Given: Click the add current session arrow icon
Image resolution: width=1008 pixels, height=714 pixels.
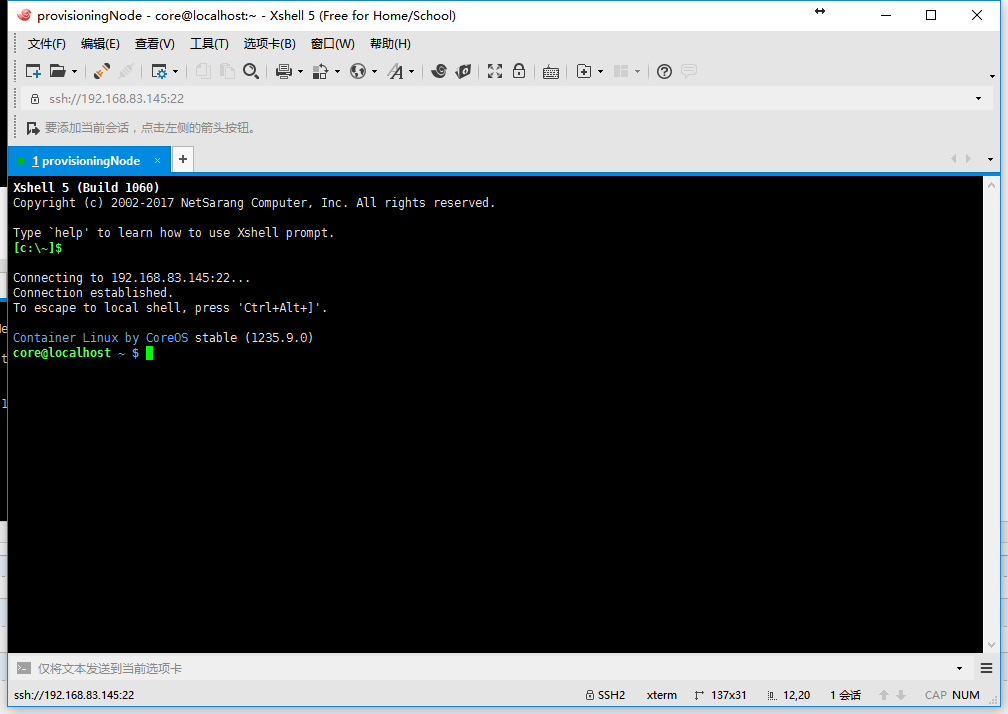Looking at the screenshot, I should [x=33, y=128].
